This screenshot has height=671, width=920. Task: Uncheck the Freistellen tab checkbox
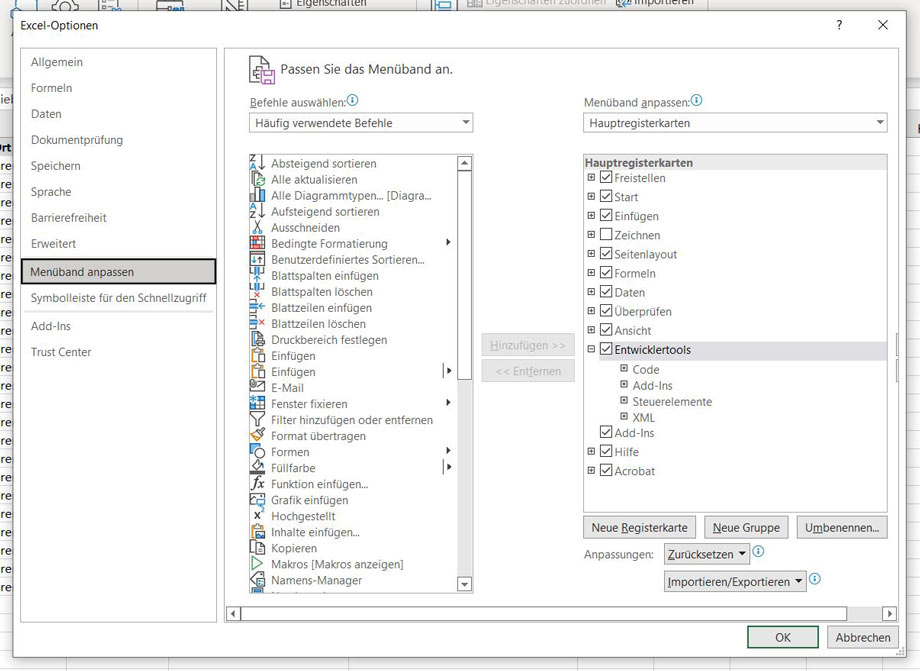coord(606,178)
